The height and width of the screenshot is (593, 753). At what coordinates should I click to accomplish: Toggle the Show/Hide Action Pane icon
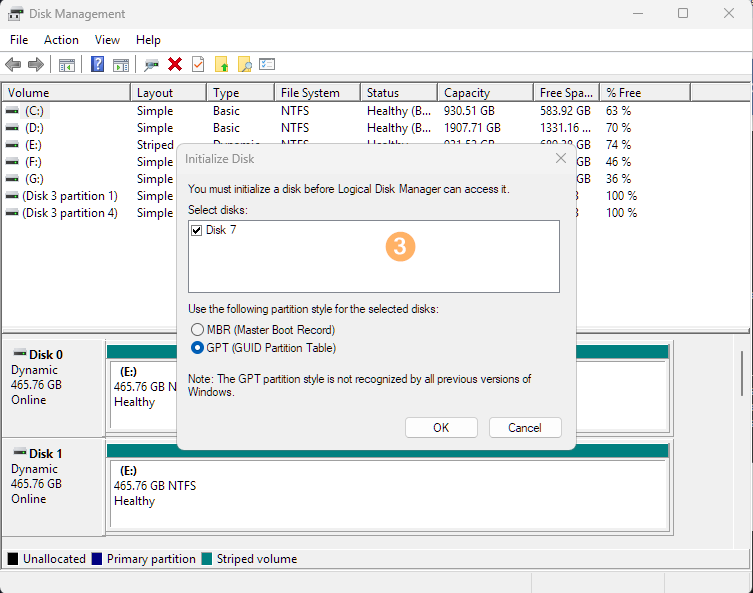pos(121,65)
